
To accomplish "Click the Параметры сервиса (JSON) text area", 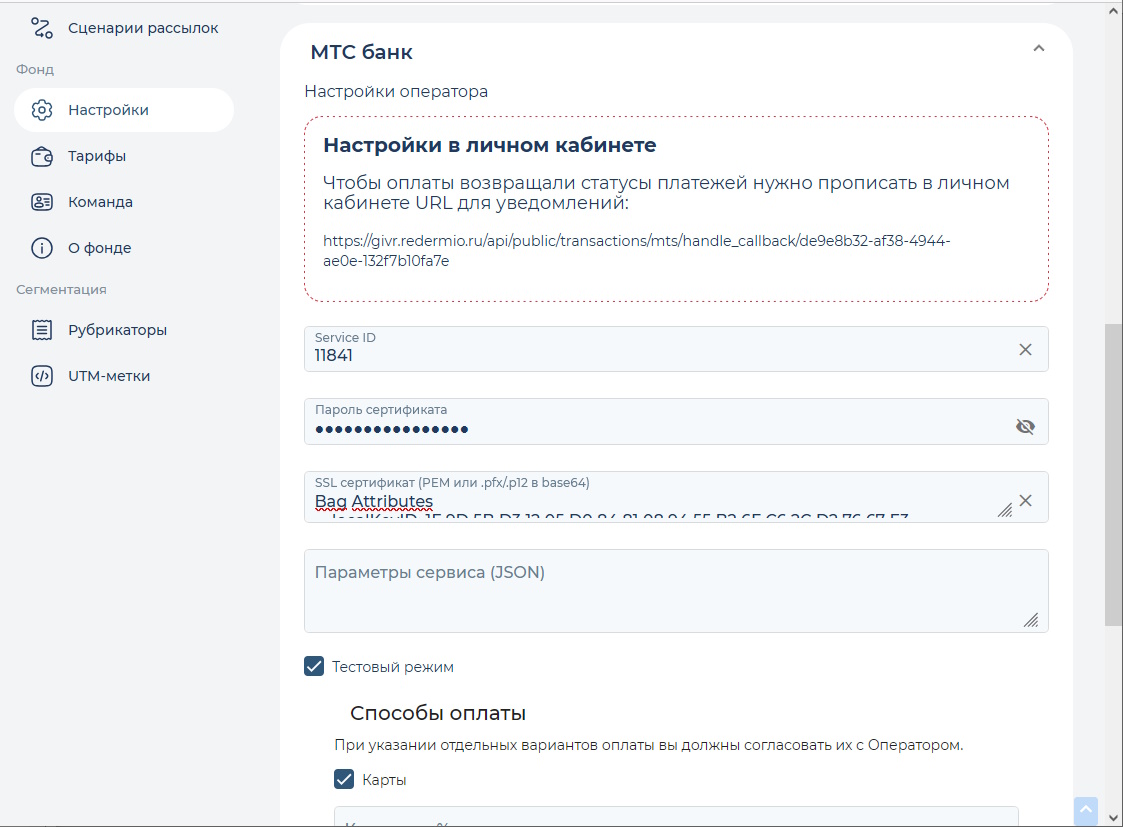I will pos(676,591).
